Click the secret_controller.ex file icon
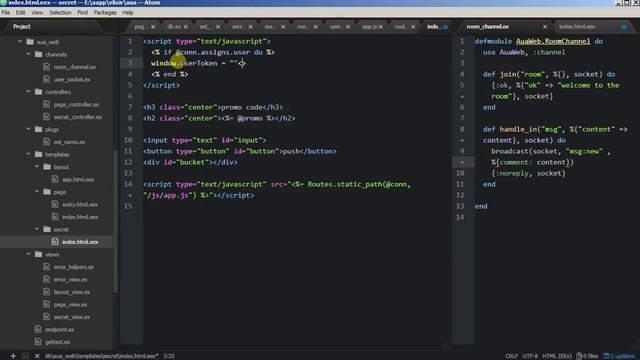Screen dimensions: 640x360 click(47, 117)
